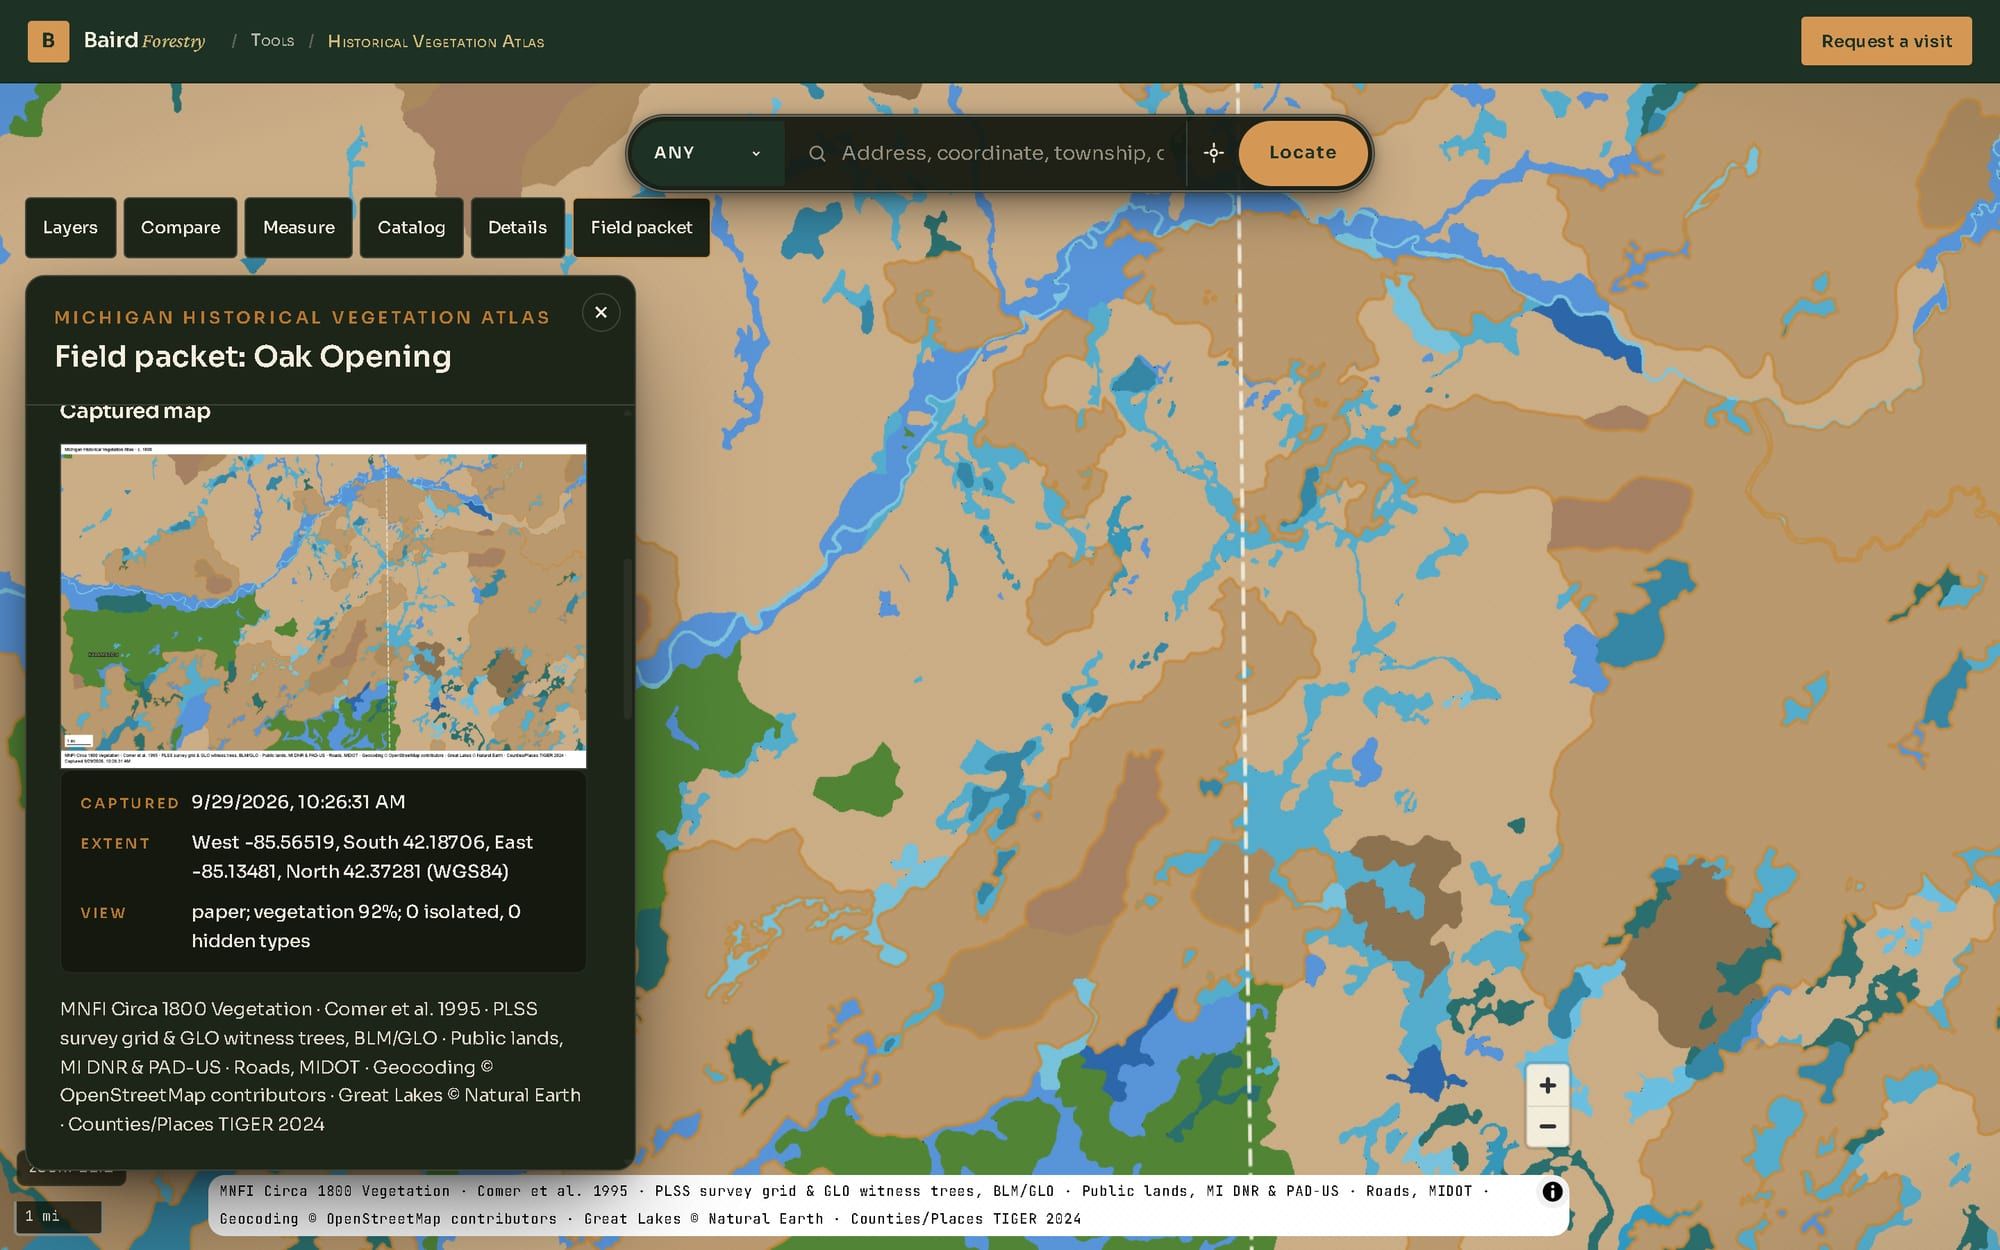Click Request a visit button
Screen dimensions: 2000x1250
1886,41
